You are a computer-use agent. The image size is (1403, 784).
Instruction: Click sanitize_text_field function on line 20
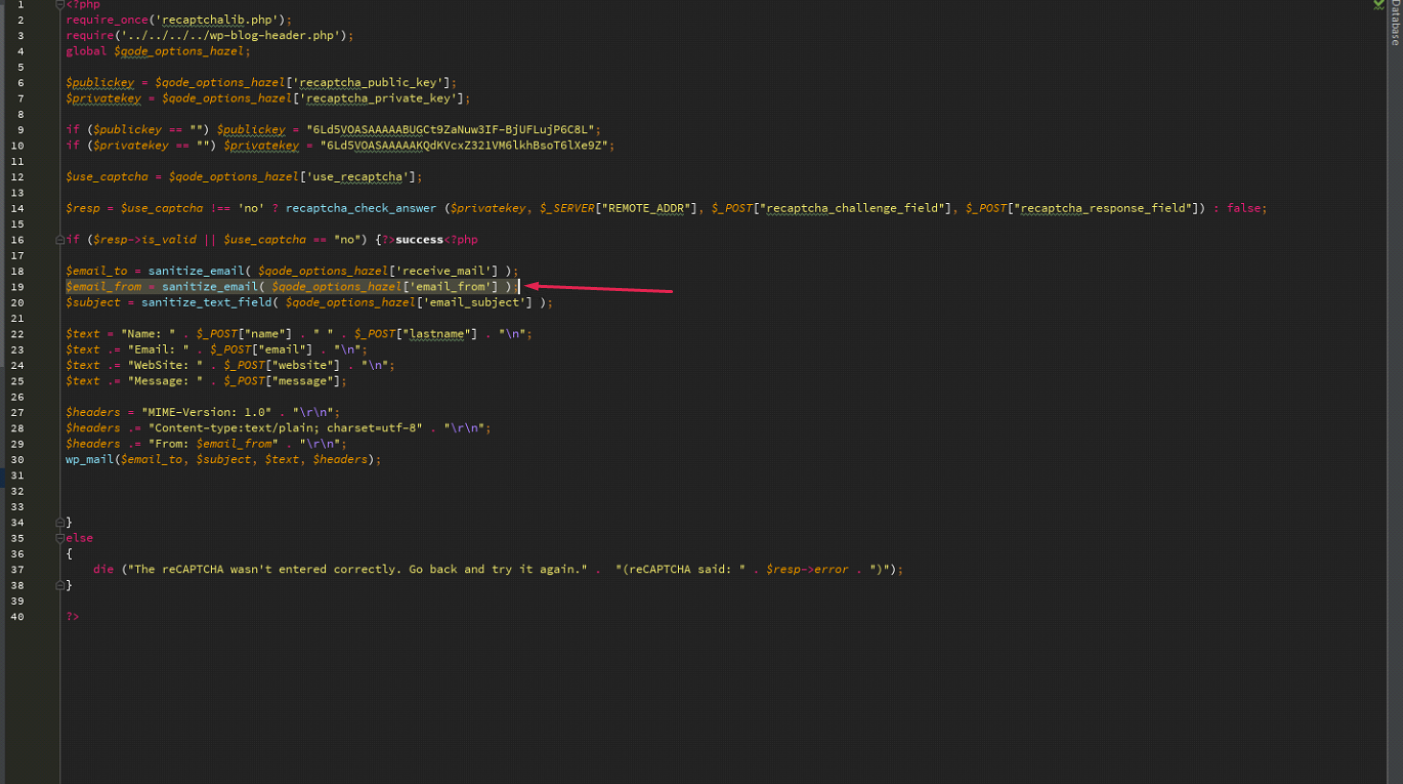coord(207,302)
